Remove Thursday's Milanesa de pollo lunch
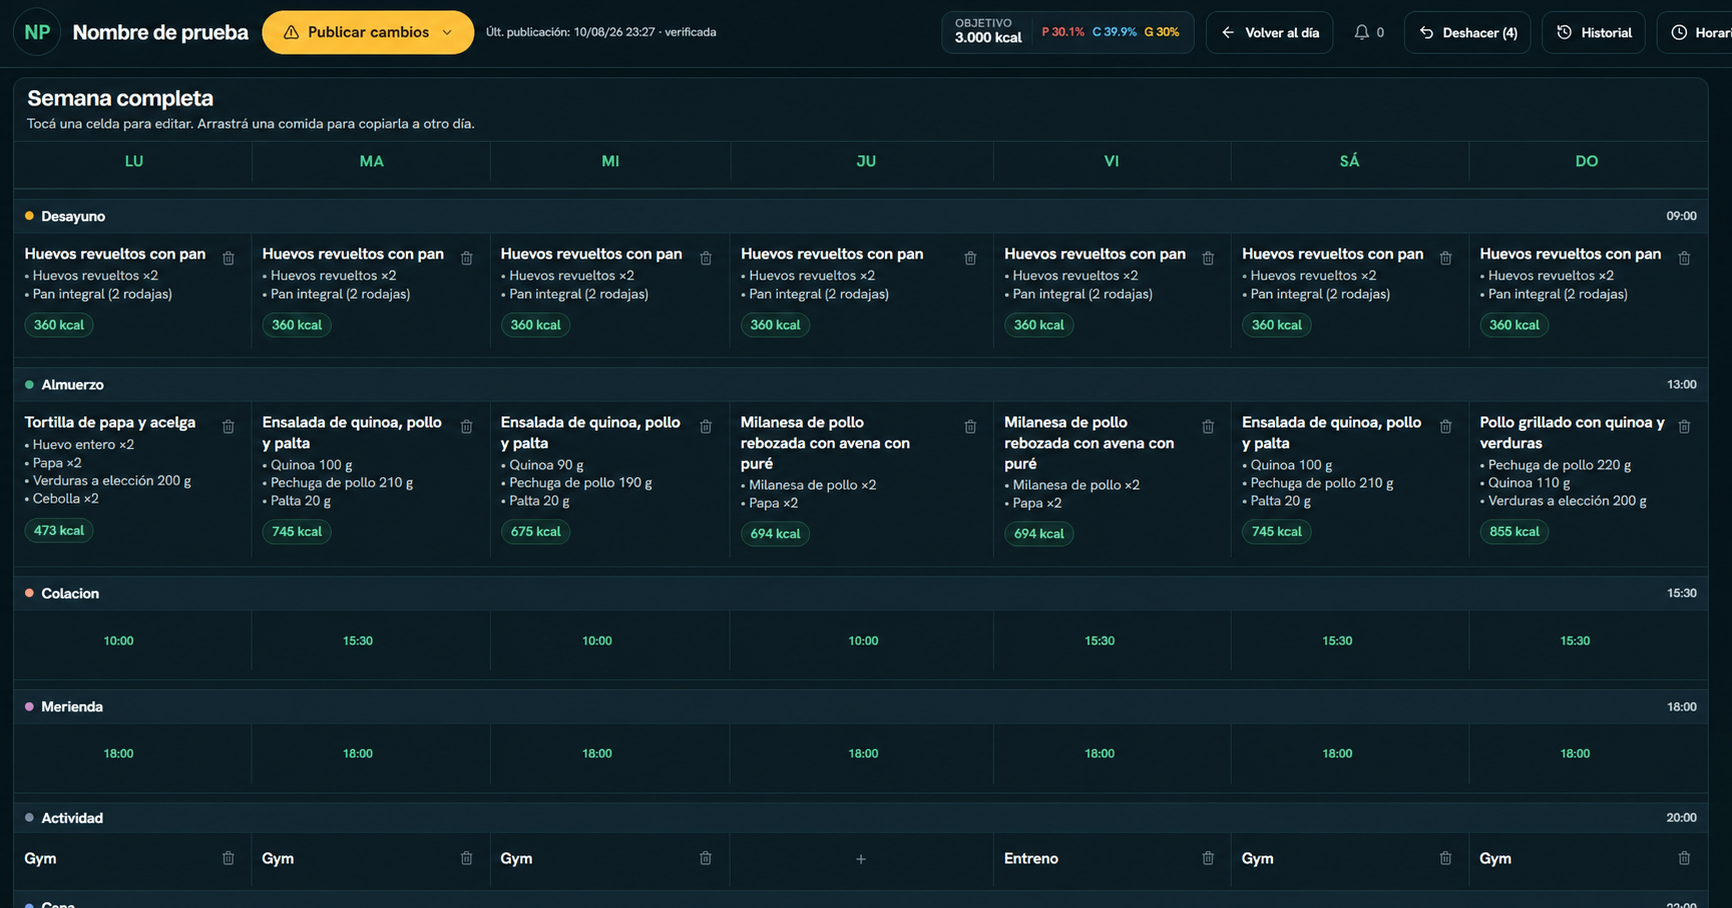The height and width of the screenshot is (908, 1732). pyautogui.click(x=970, y=427)
